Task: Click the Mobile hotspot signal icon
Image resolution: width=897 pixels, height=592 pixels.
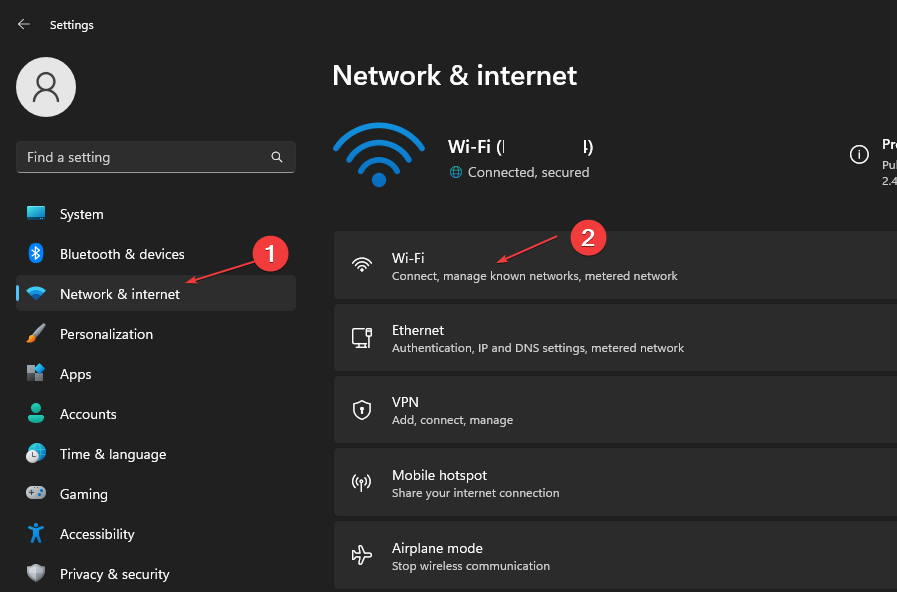Action: [362, 483]
